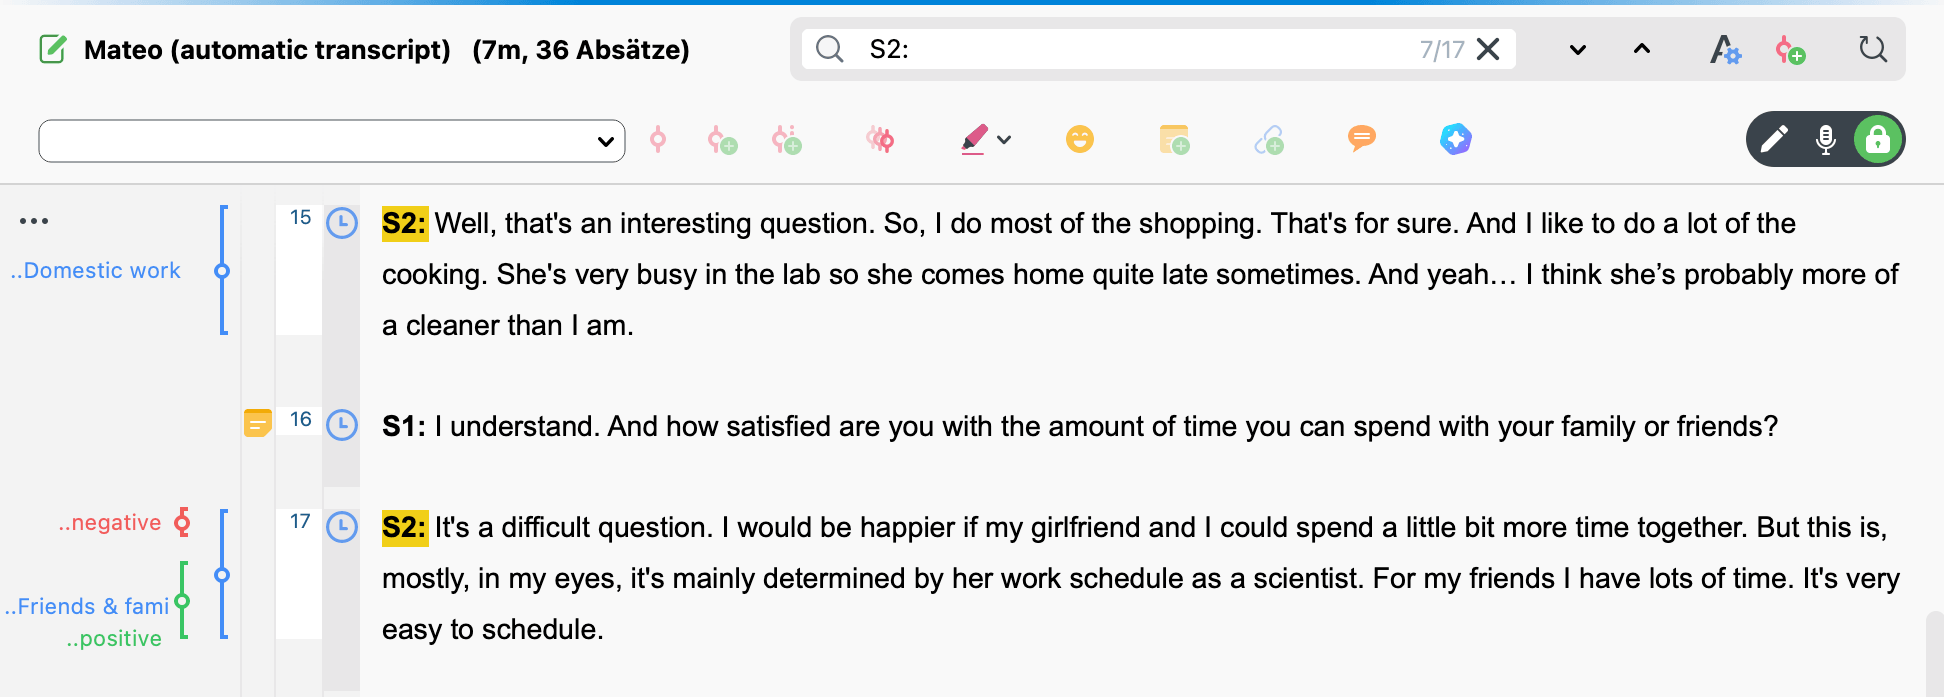Image resolution: width=1944 pixels, height=697 pixels.
Task: Click timestamp clock at paragraph 15
Action: click(342, 223)
